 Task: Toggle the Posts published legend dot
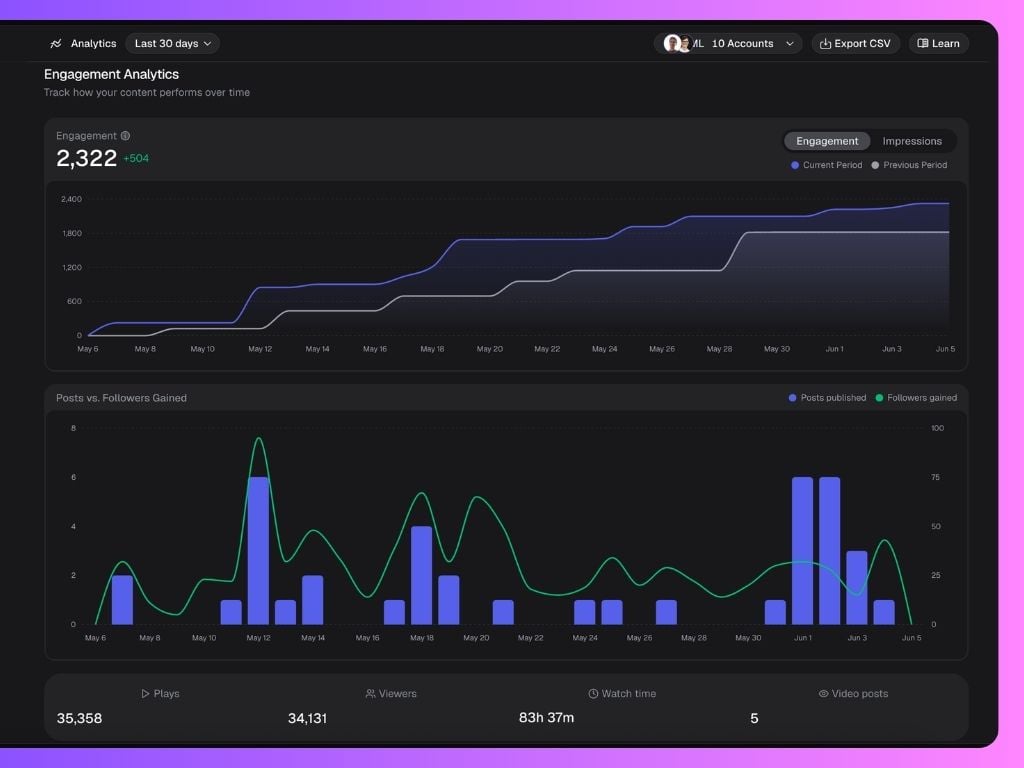point(792,398)
